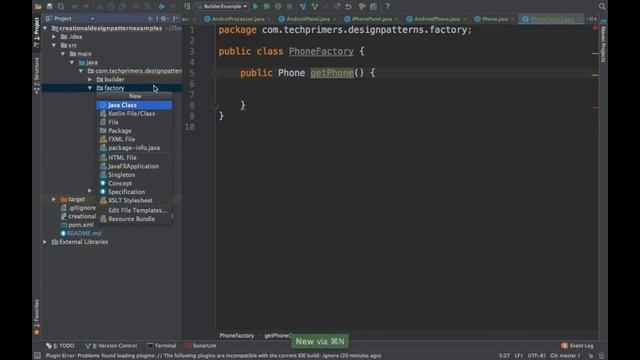Switch to Phone.java tab

click(495, 19)
